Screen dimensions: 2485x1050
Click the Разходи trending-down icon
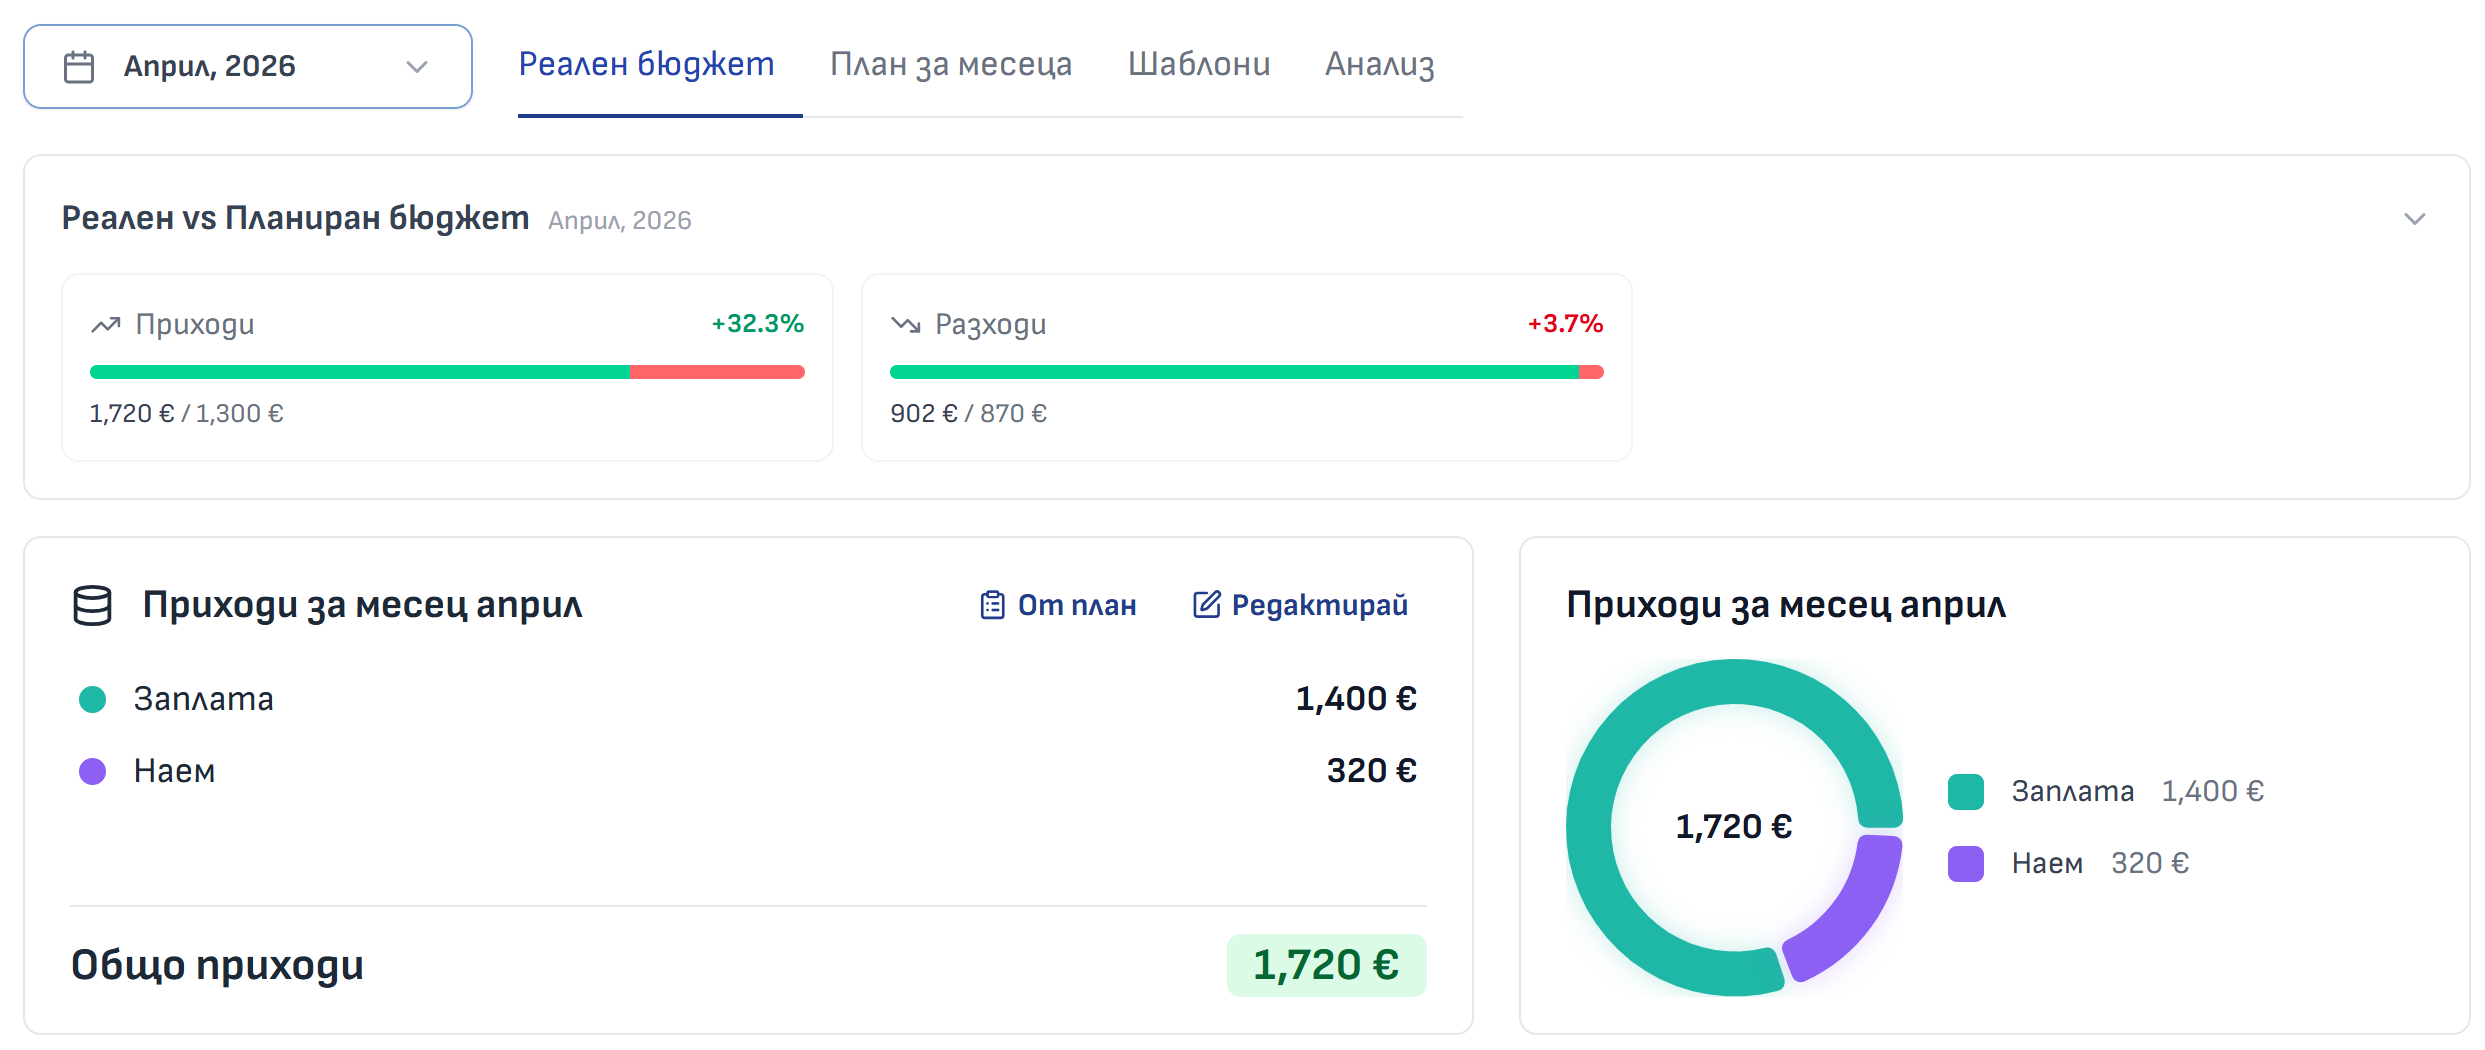(x=905, y=325)
